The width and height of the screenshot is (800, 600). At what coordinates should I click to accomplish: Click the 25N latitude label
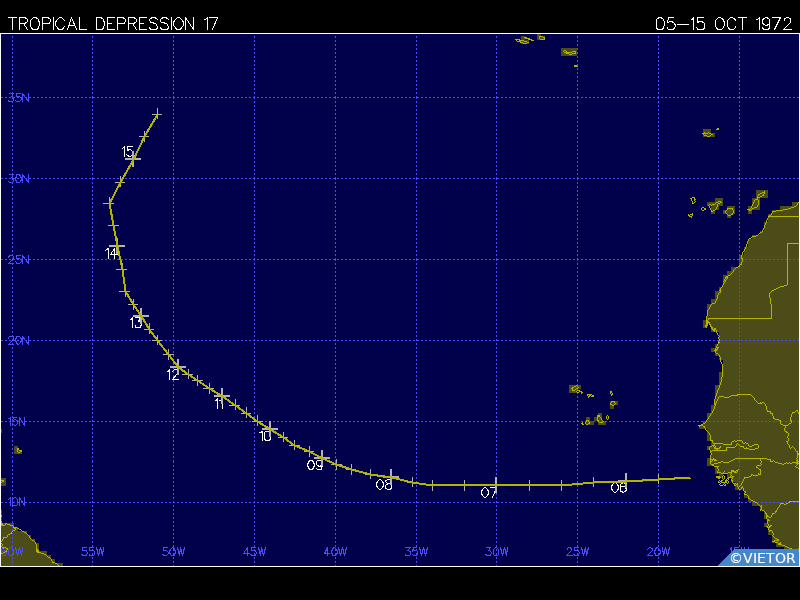pyautogui.click(x=19, y=259)
